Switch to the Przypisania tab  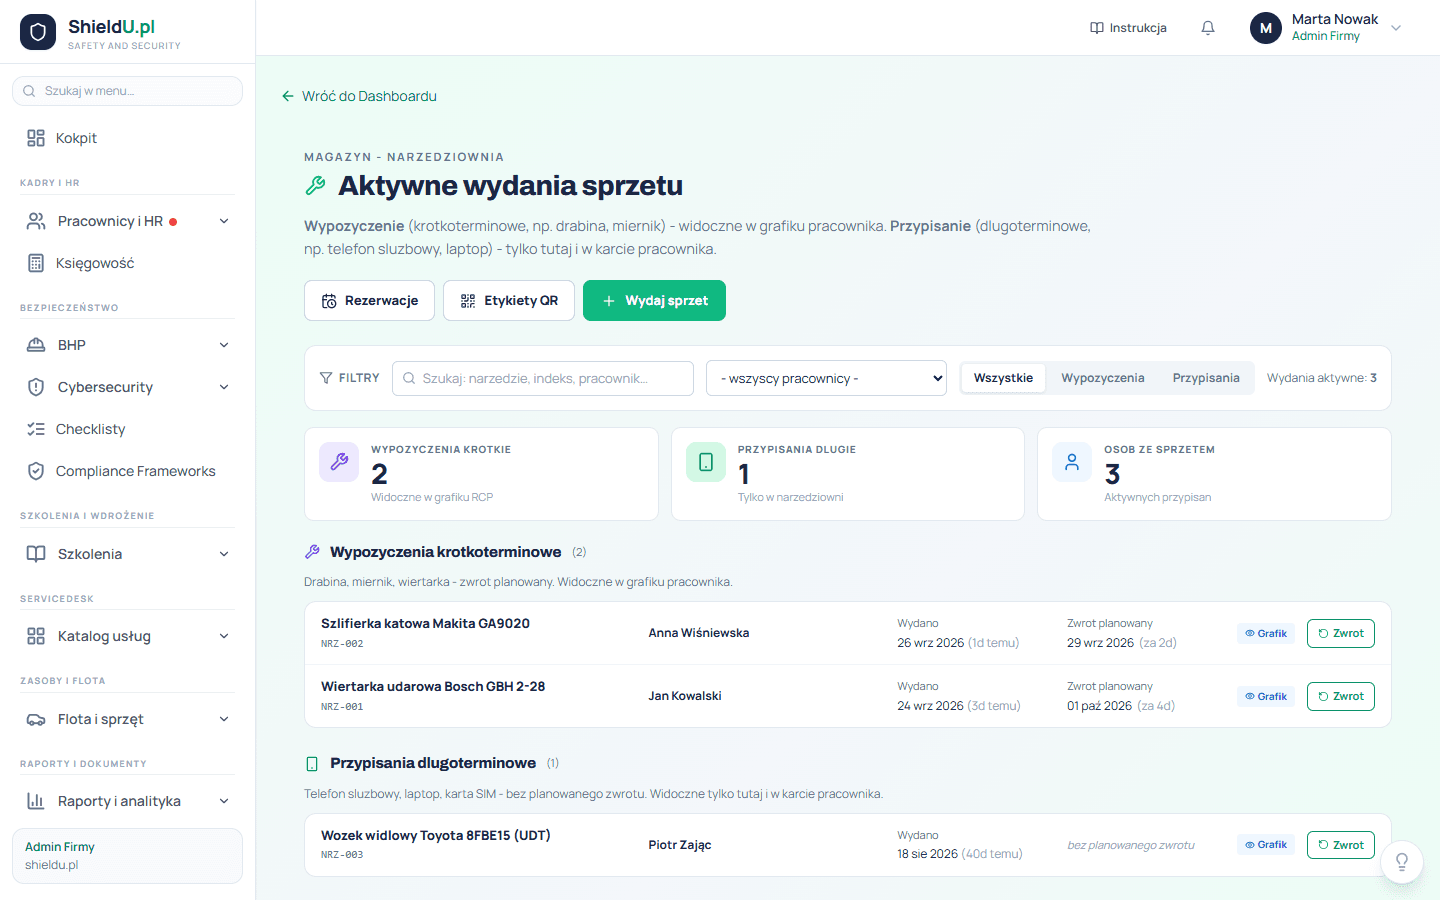point(1206,378)
